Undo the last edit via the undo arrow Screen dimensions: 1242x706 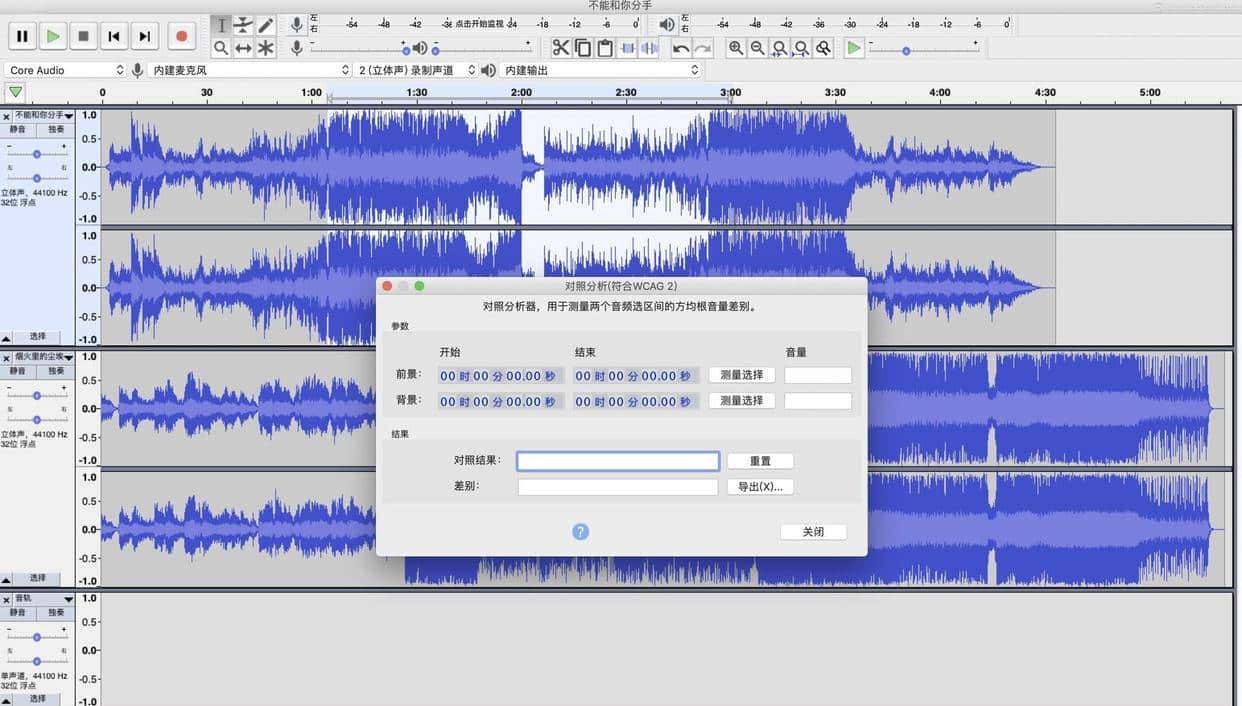point(682,47)
